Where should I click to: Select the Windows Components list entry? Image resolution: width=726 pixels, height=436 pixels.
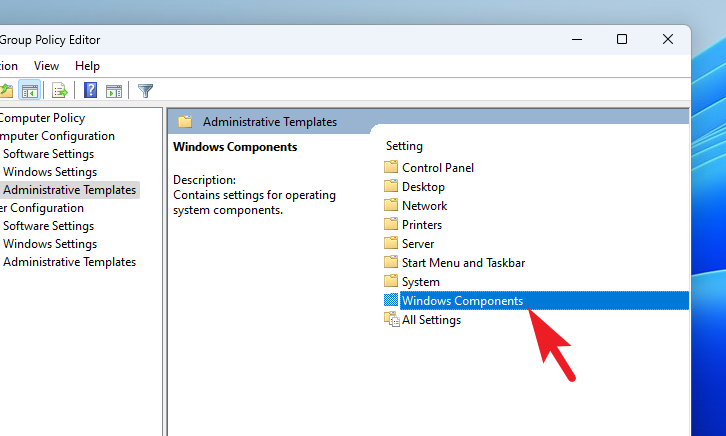point(544,300)
